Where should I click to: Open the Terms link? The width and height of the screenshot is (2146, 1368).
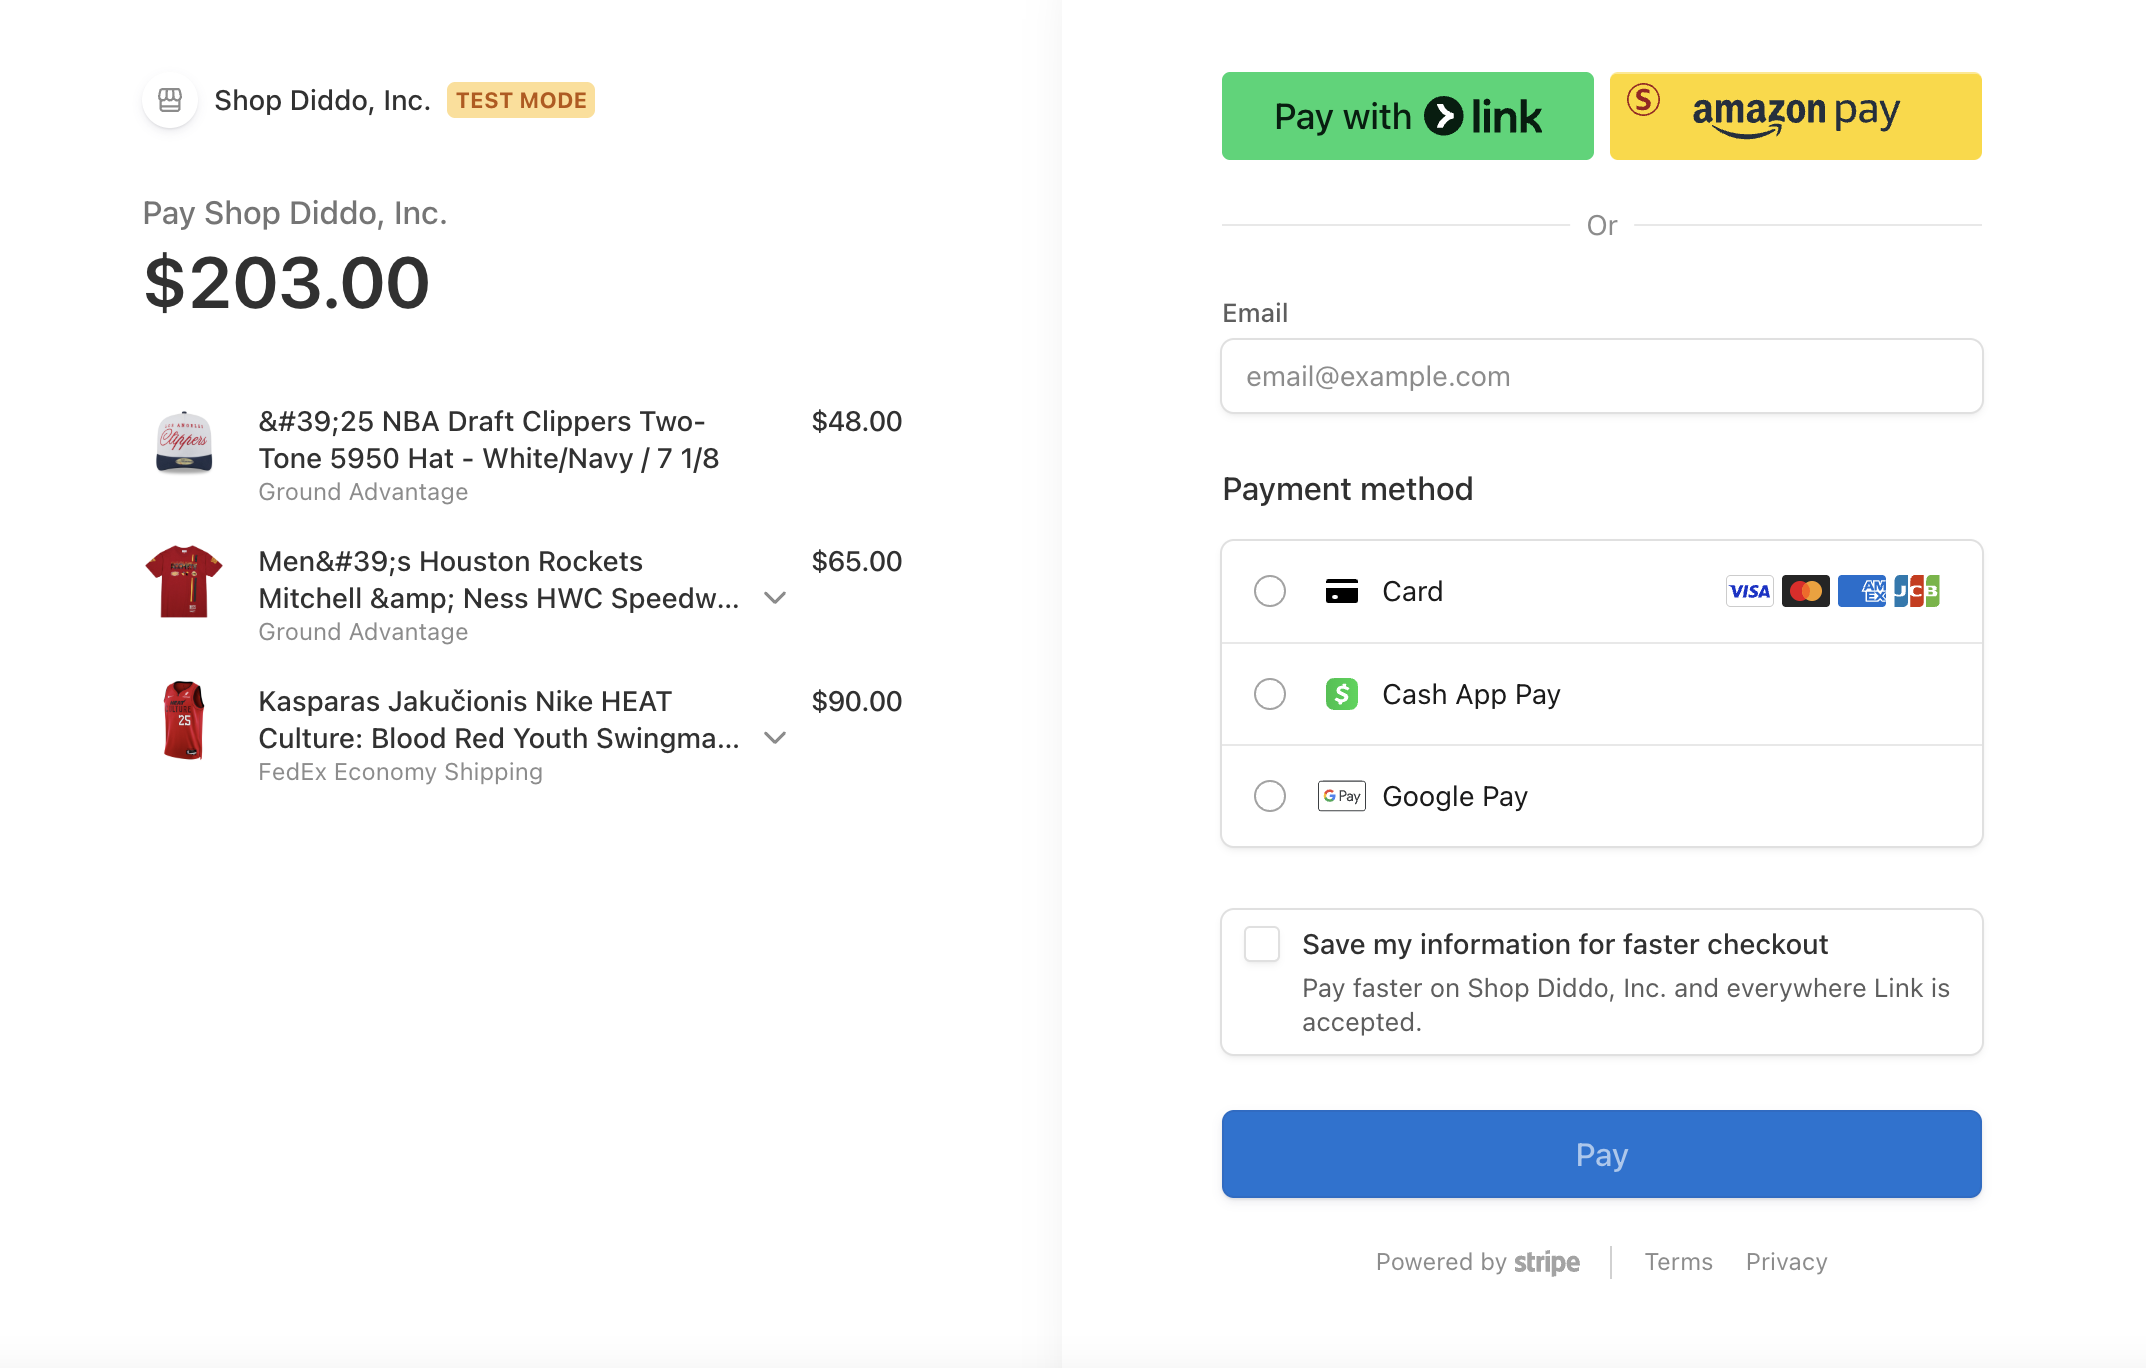[x=1678, y=1262]
